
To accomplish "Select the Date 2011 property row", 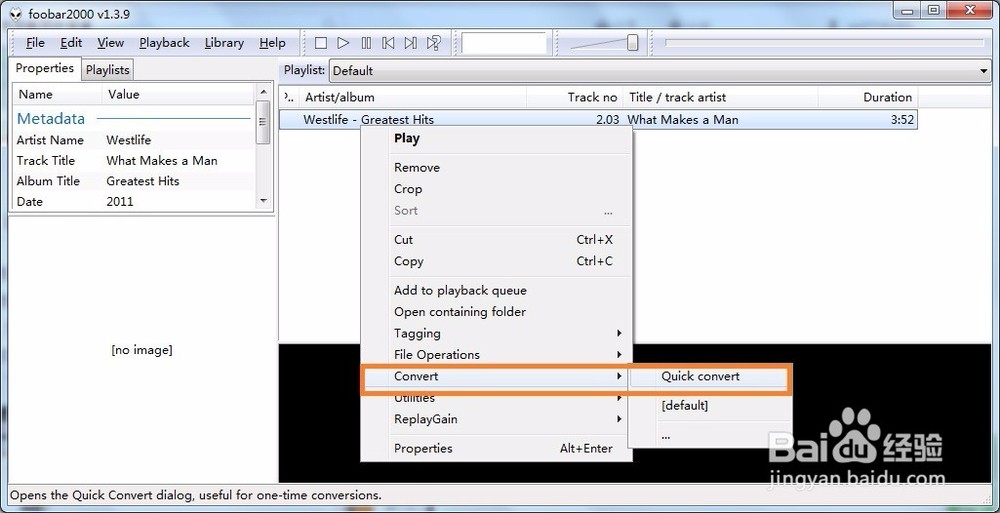I will click(x=133, y=202).
